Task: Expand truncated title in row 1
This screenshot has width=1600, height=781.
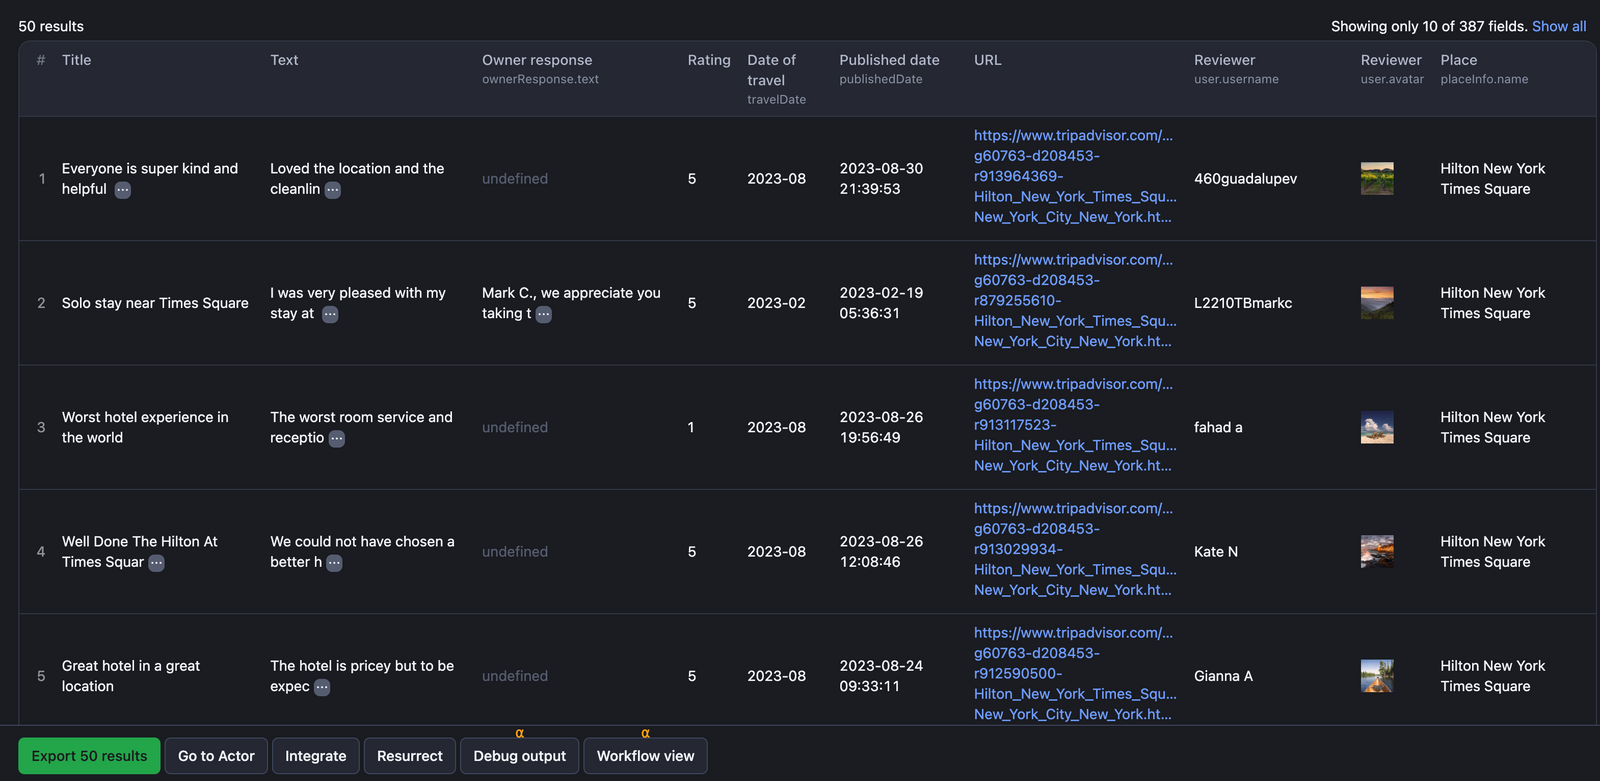Action: pos(122,190)
